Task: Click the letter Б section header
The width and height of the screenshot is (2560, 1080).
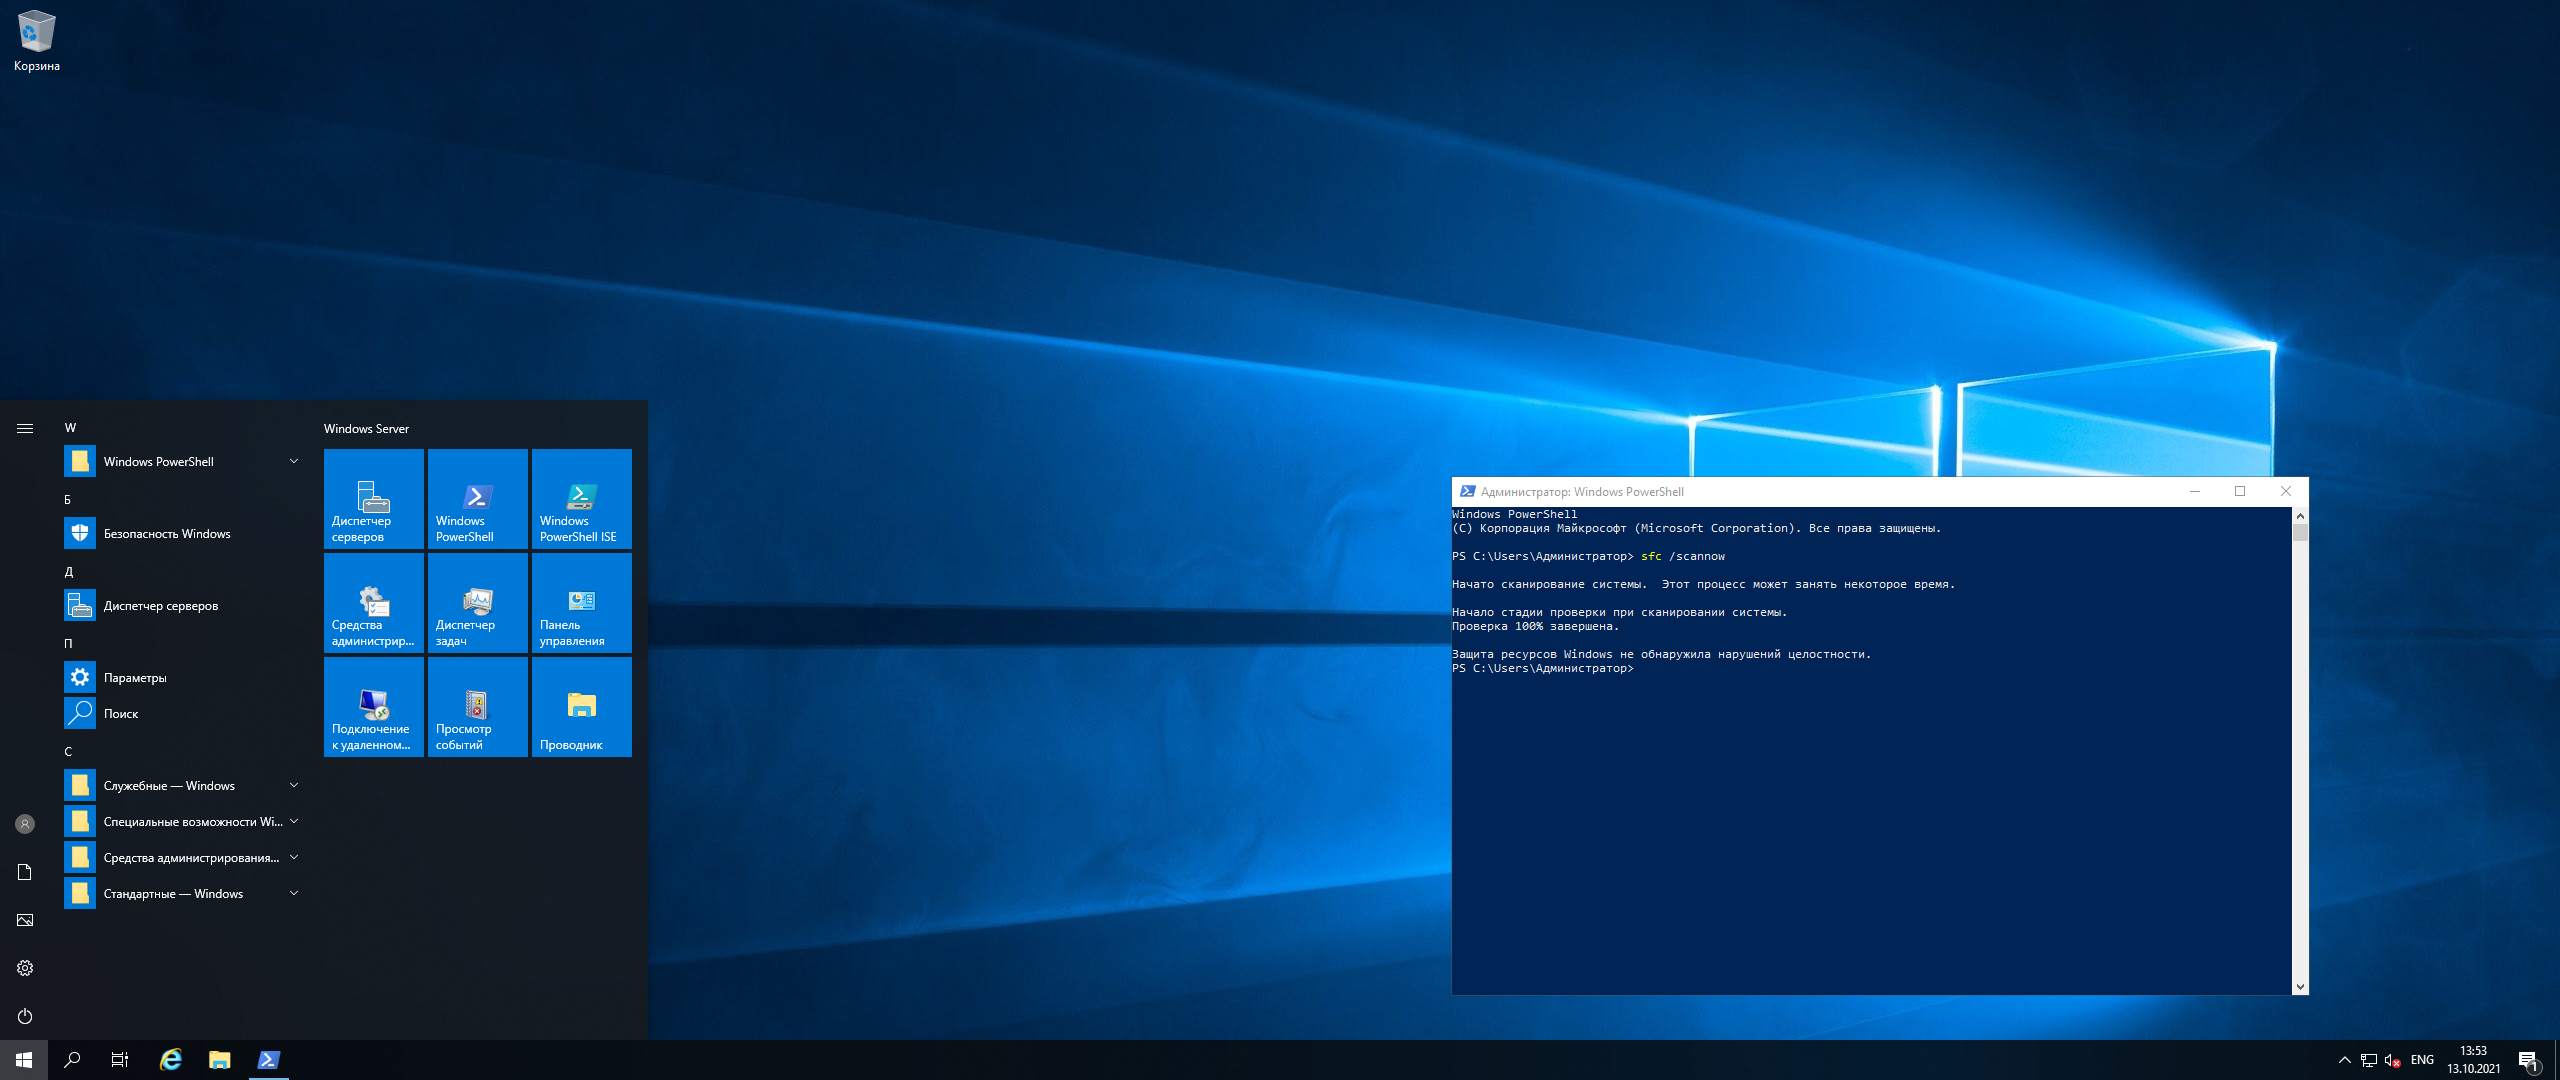Action: click(68, 500)
